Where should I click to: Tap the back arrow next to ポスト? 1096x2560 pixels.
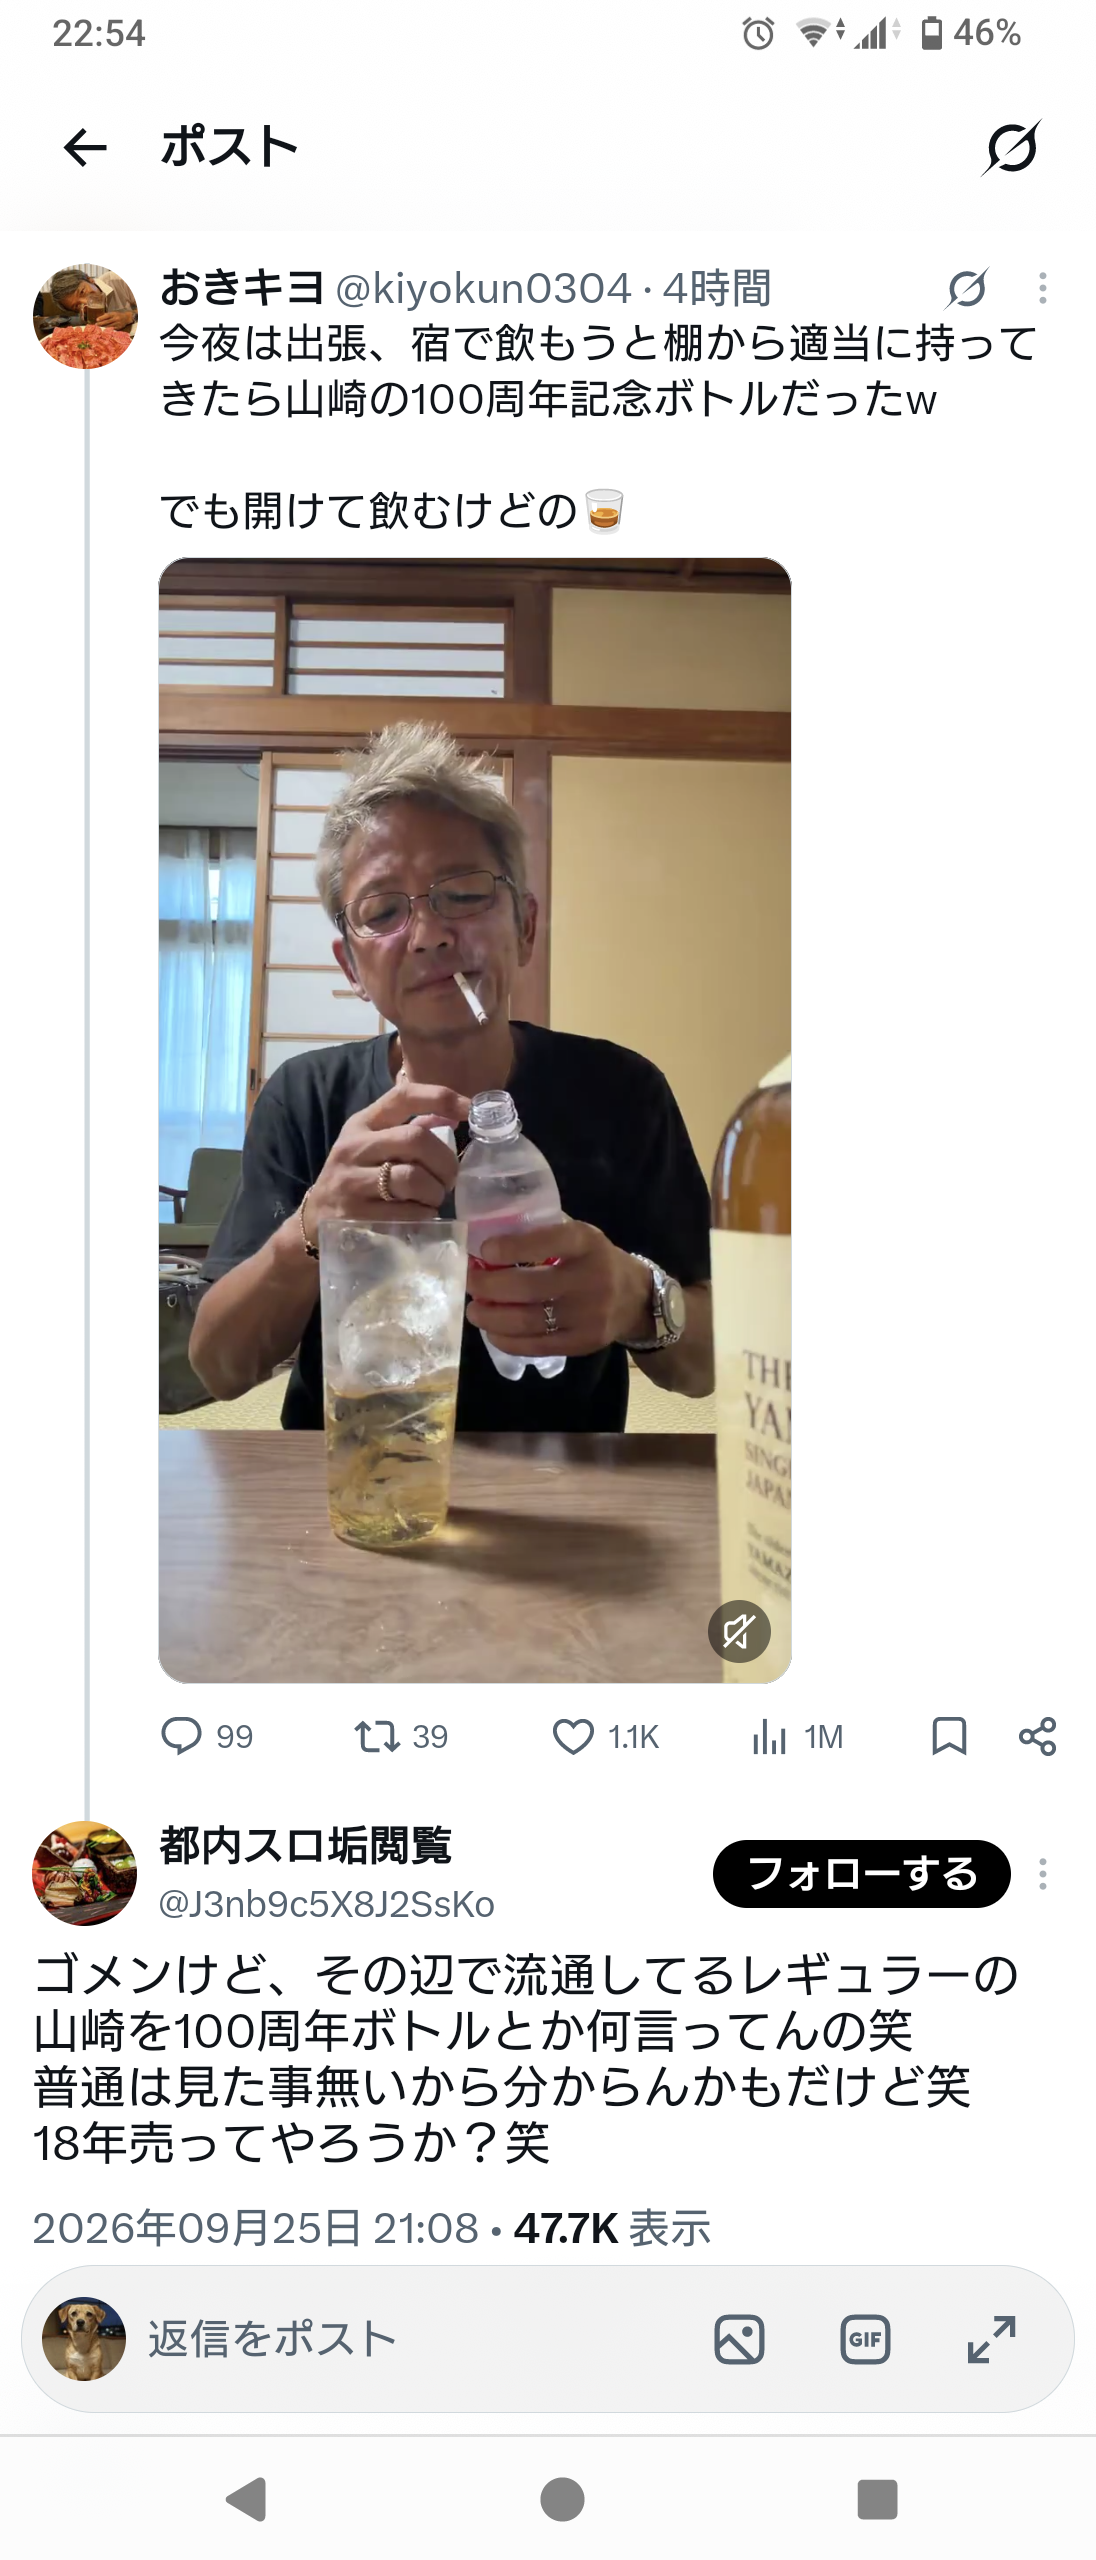(85, 148)
